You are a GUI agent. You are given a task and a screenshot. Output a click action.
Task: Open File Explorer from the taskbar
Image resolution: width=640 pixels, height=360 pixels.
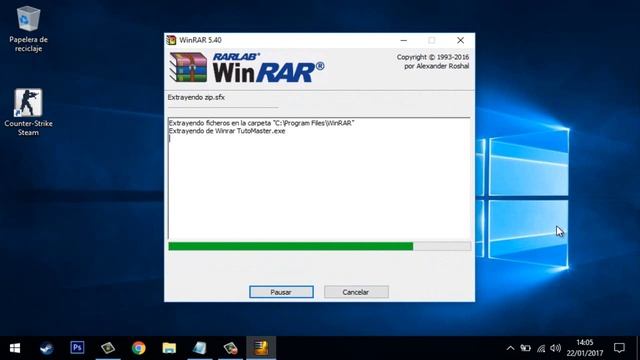click(x=169, y=348)
